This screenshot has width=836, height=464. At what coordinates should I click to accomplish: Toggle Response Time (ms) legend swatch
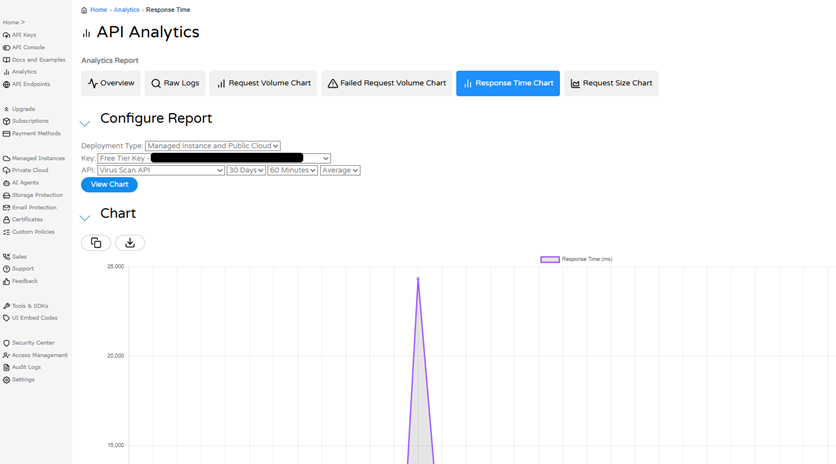coord(550,260)
